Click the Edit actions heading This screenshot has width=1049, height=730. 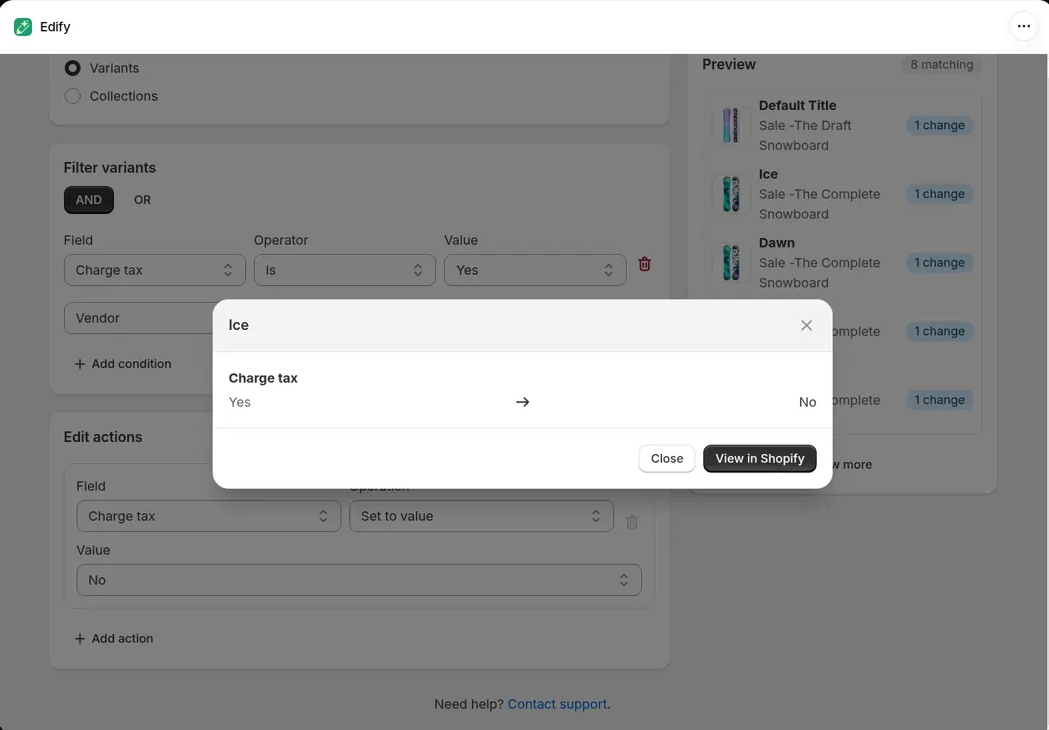coord(103,437)
